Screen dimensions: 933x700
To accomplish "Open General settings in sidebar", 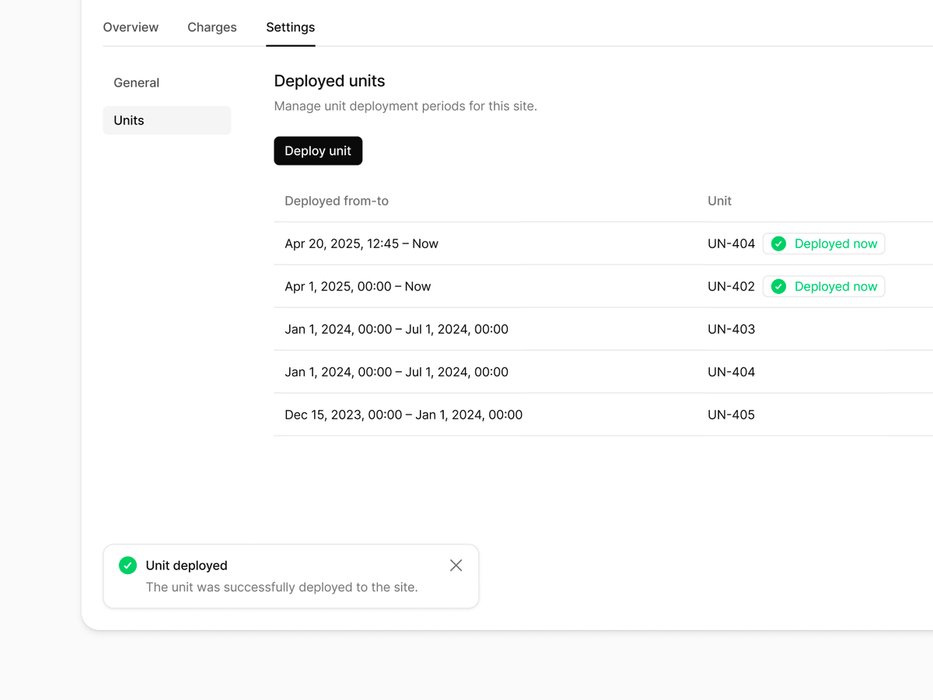I will pos(137,83).
